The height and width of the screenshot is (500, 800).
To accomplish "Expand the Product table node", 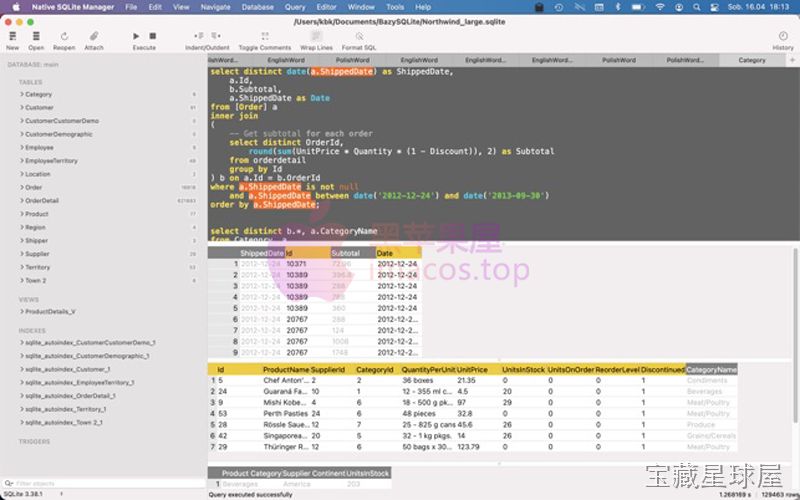I will (22, 214).
